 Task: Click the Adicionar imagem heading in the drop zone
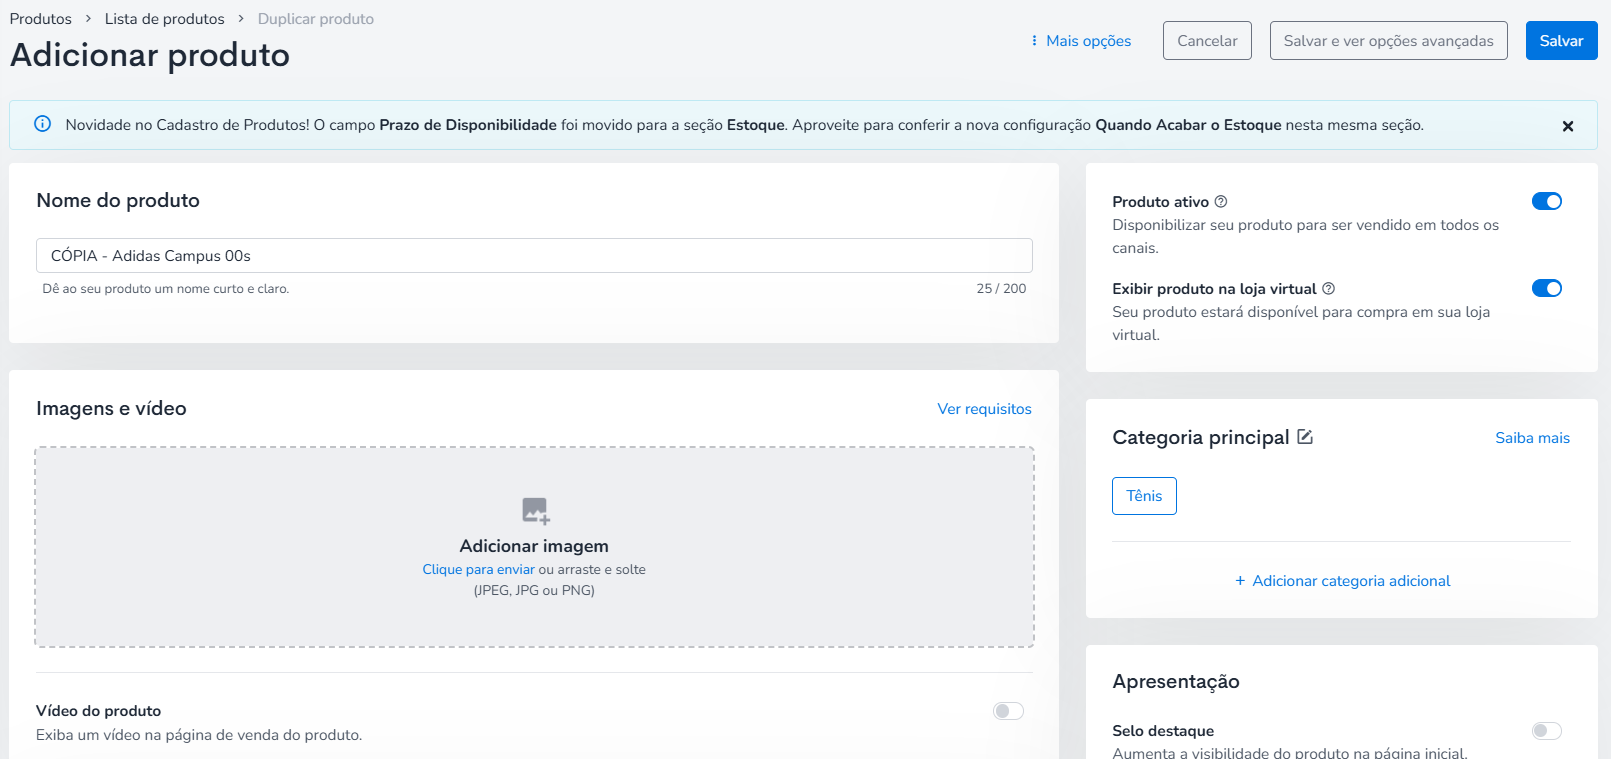point(534,546)
